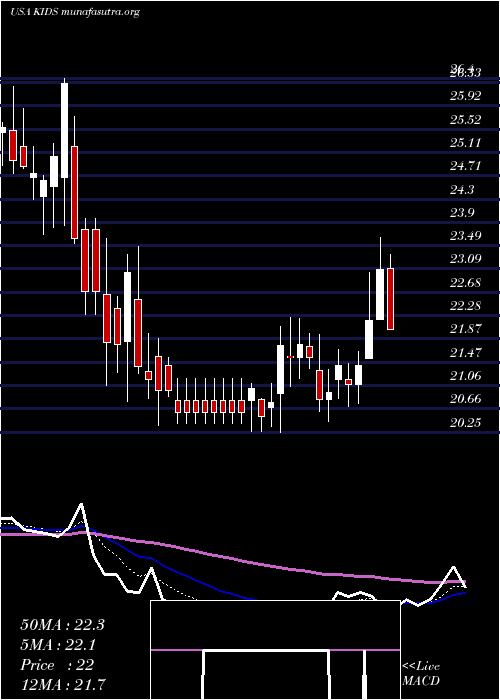Click the 24.3 price axis label
This screenshot has width=500, height=700.
click(462, 189)
